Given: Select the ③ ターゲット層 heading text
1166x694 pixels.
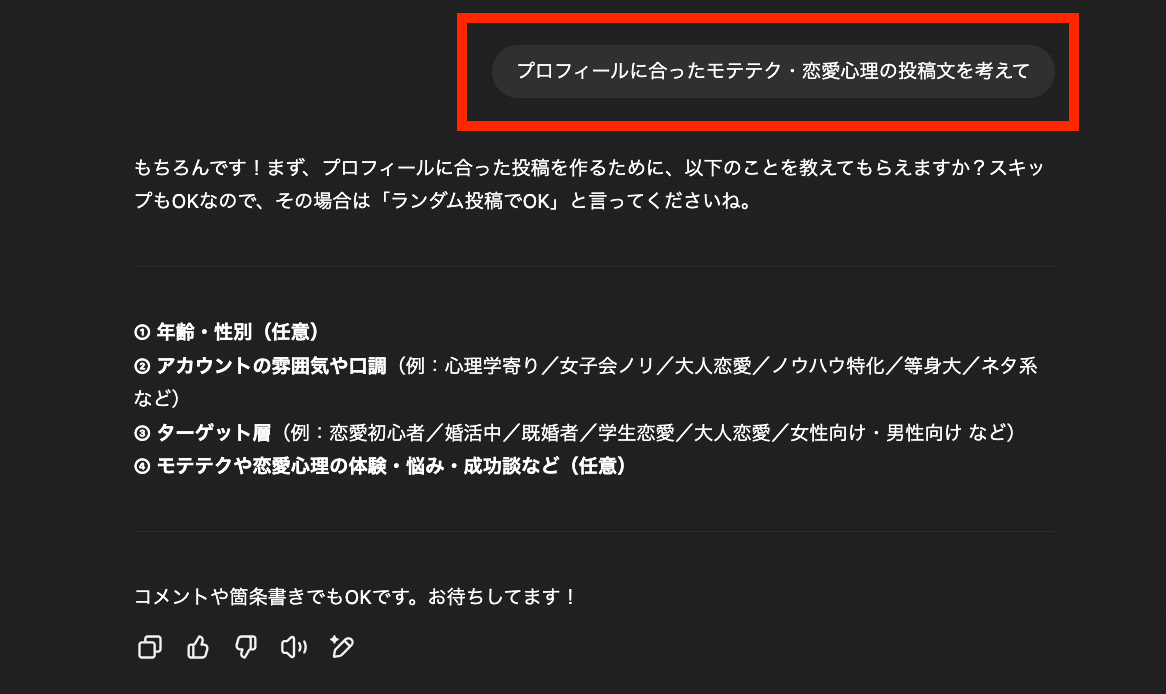Looking at the screenshot, I should (x=202, y=433).
